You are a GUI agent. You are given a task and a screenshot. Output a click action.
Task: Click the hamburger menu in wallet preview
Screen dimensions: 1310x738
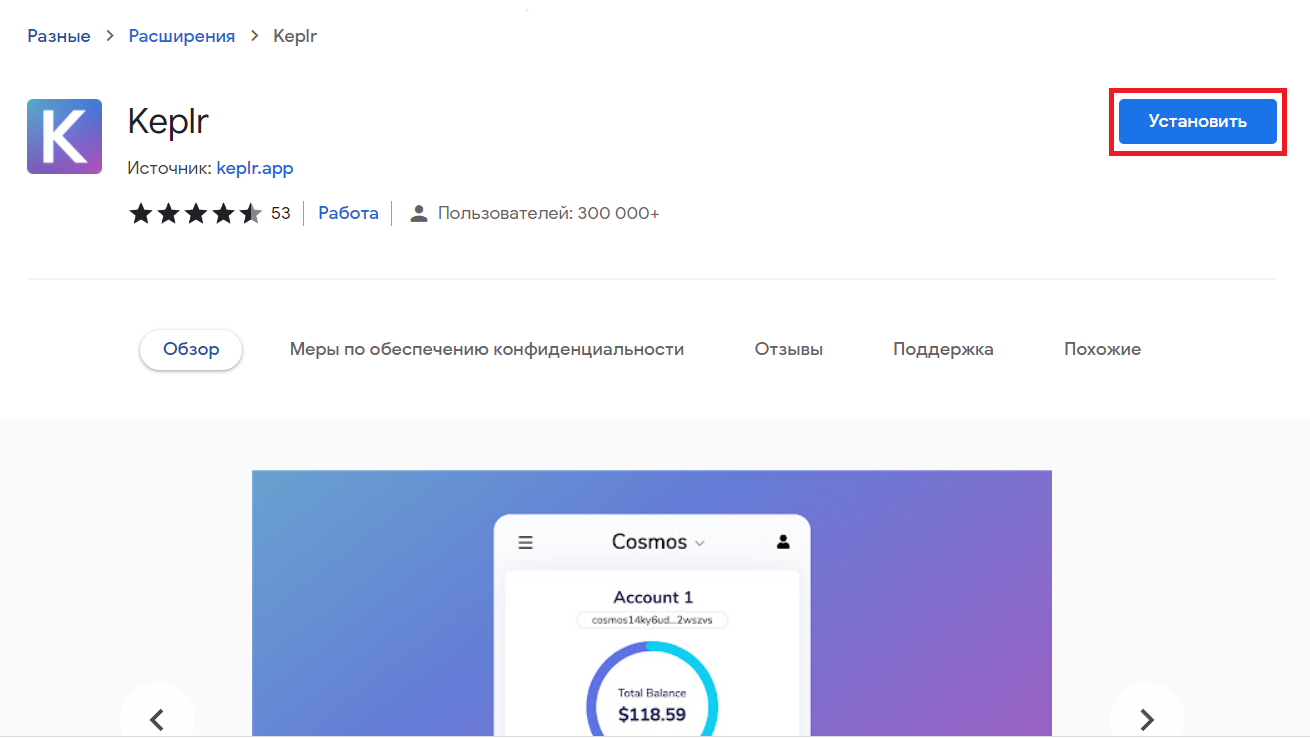(x=525, y=542)
